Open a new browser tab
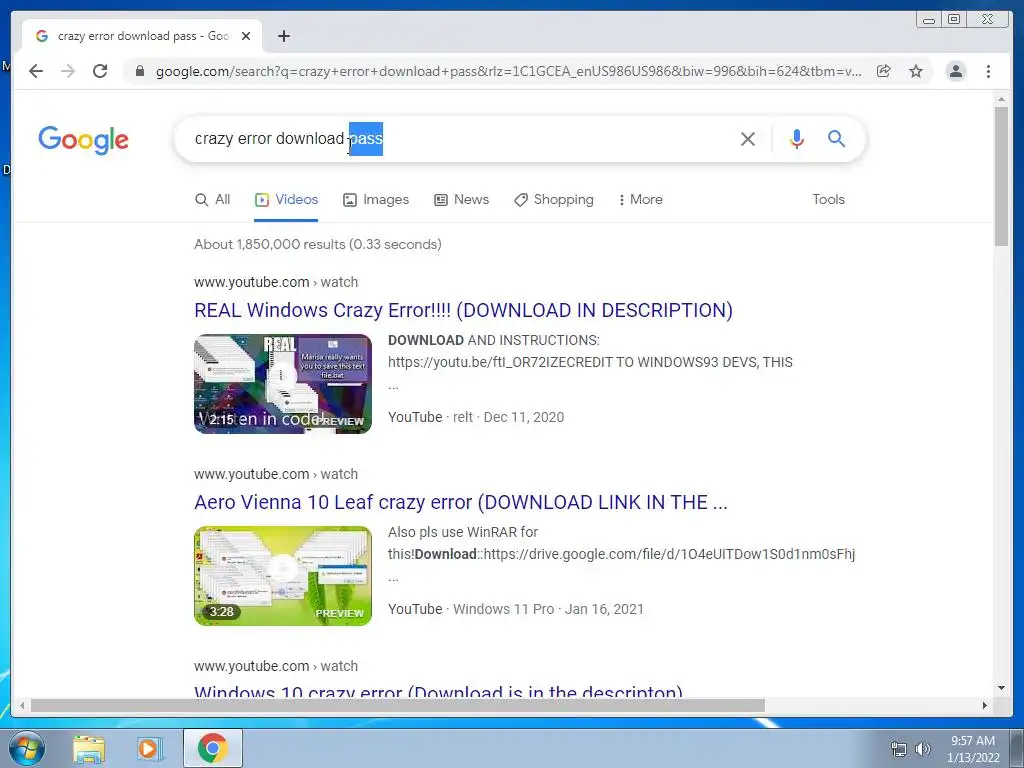The height and width of the screenshot is (768, 1024). (283, 36)
